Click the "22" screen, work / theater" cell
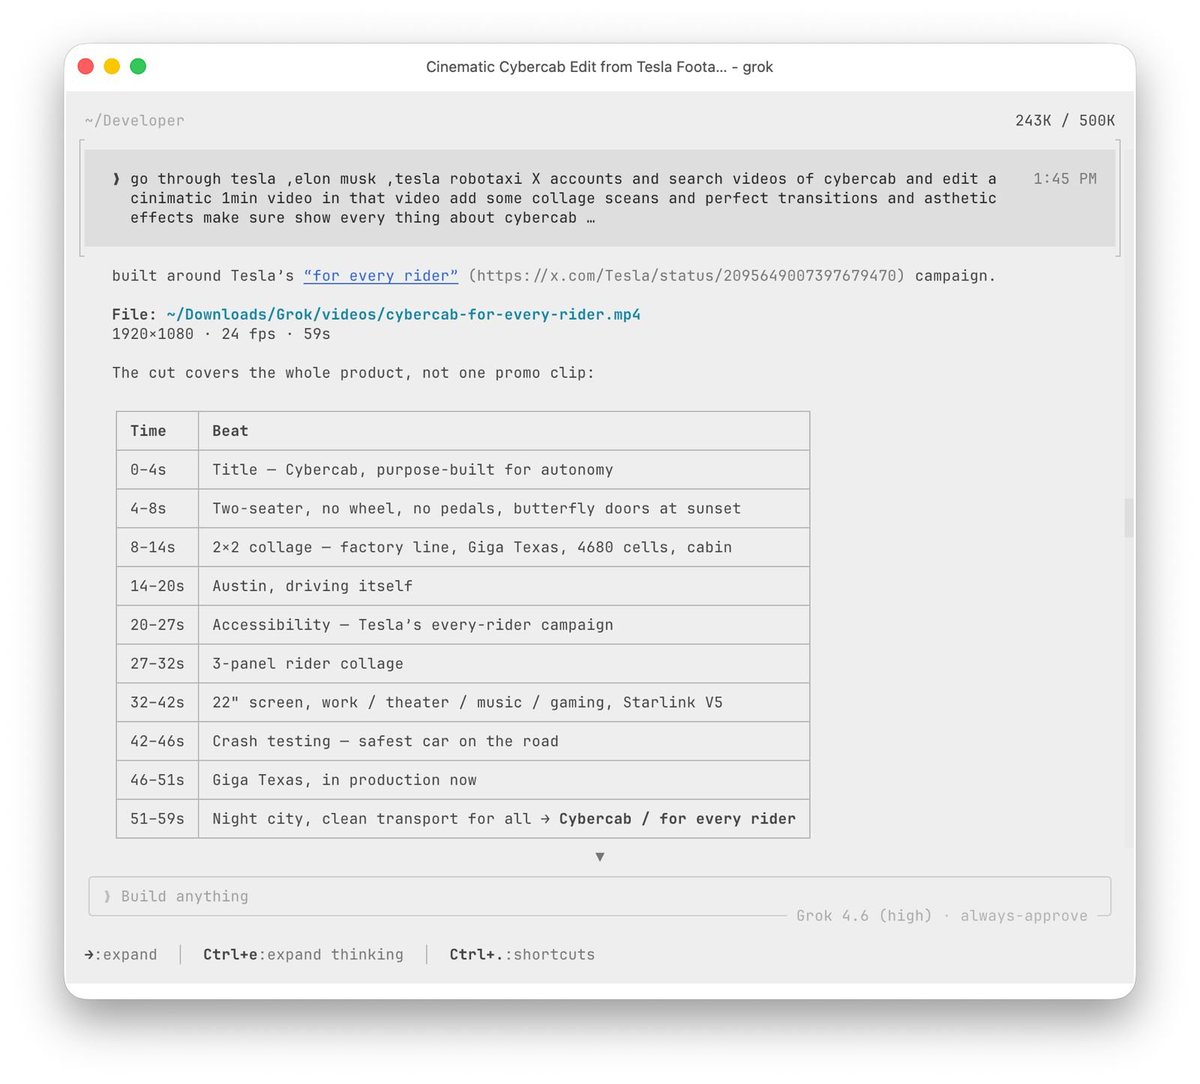This screenshot has height=1084, width=1200. point(504,703)
